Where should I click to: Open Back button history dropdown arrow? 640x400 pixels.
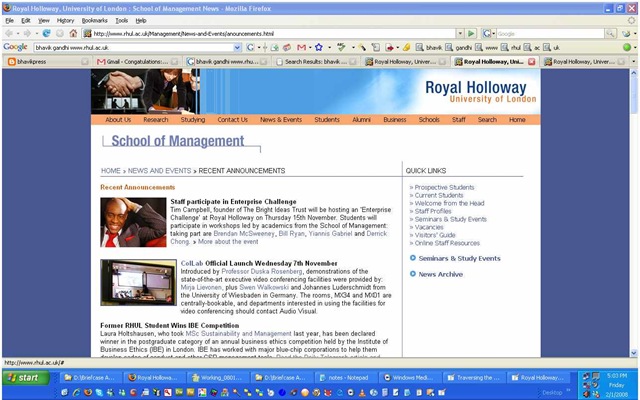(x=18, y=33)
